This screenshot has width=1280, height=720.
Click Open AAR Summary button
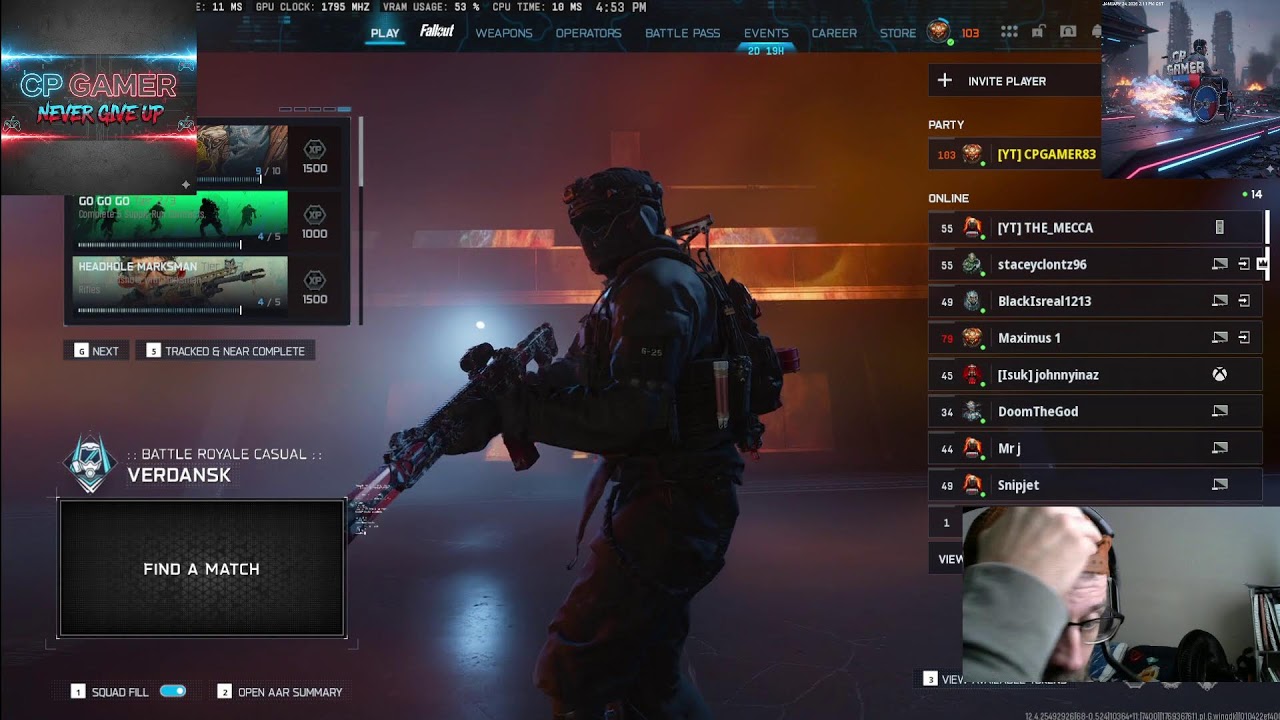tap(280, 692)
